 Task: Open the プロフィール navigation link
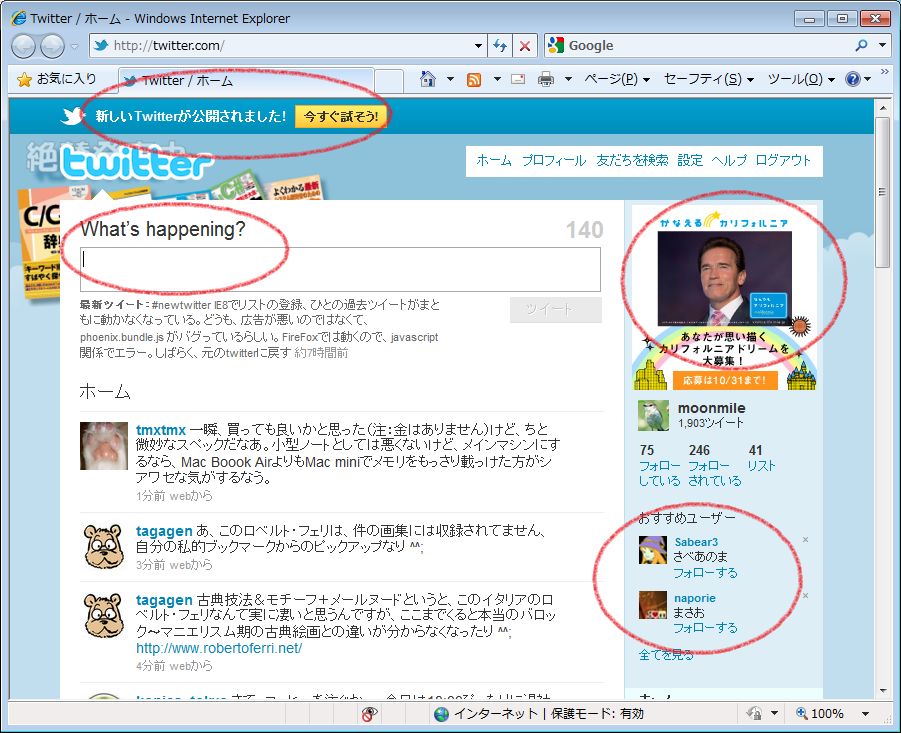(x=553, y=160)
